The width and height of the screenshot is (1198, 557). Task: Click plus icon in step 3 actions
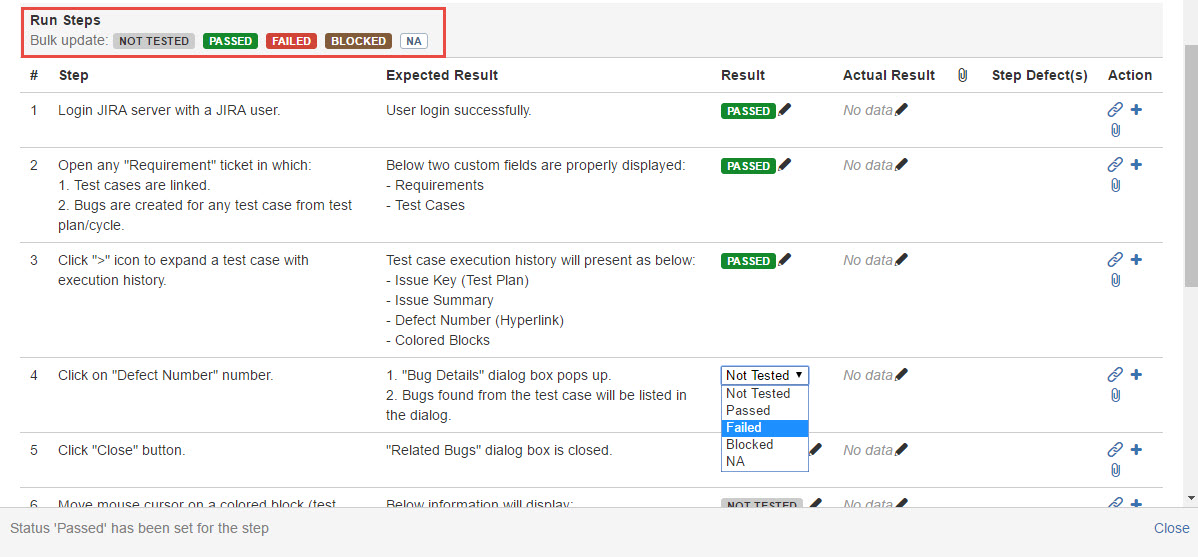pyautogui.click(x=1136, y=260)
